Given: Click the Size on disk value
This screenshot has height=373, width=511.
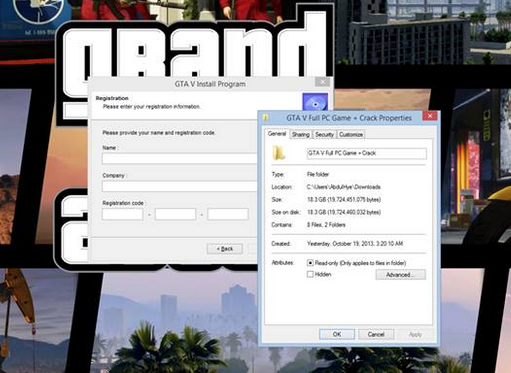Looking at the screenshot, I should pyautogui.click(x=344, y=212).
